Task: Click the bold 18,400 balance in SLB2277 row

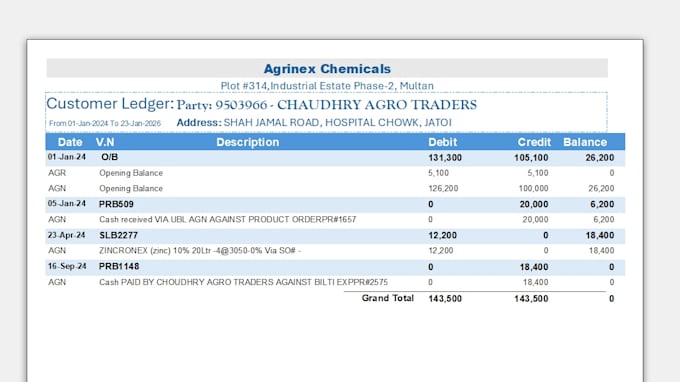Action: [x=600, y=235]
